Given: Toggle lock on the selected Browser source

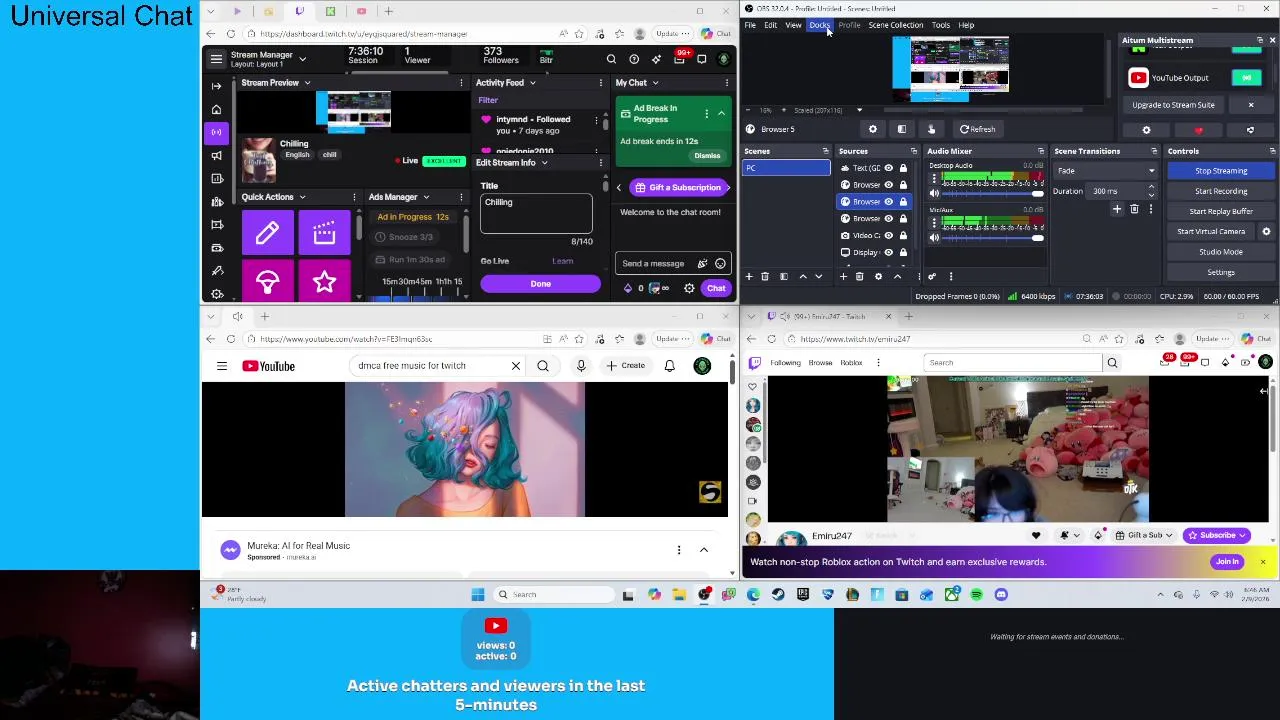Looking at the screenshot, I should 903,202.
